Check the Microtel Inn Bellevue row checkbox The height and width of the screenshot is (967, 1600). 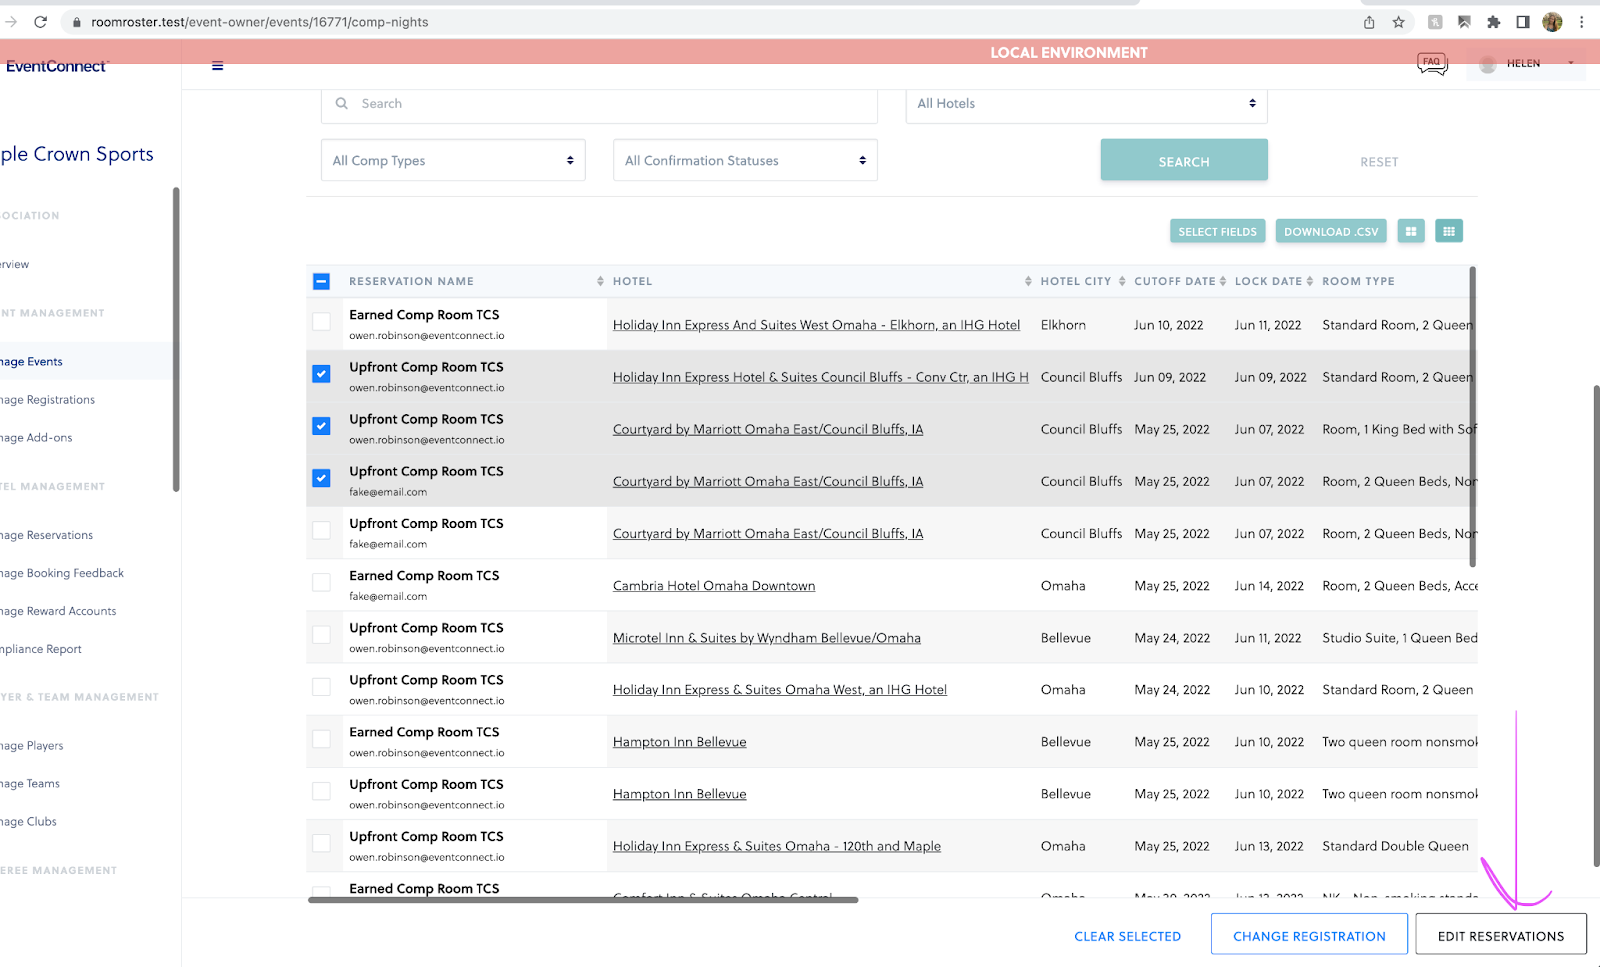pyautogui.click(x=321, y=634)
